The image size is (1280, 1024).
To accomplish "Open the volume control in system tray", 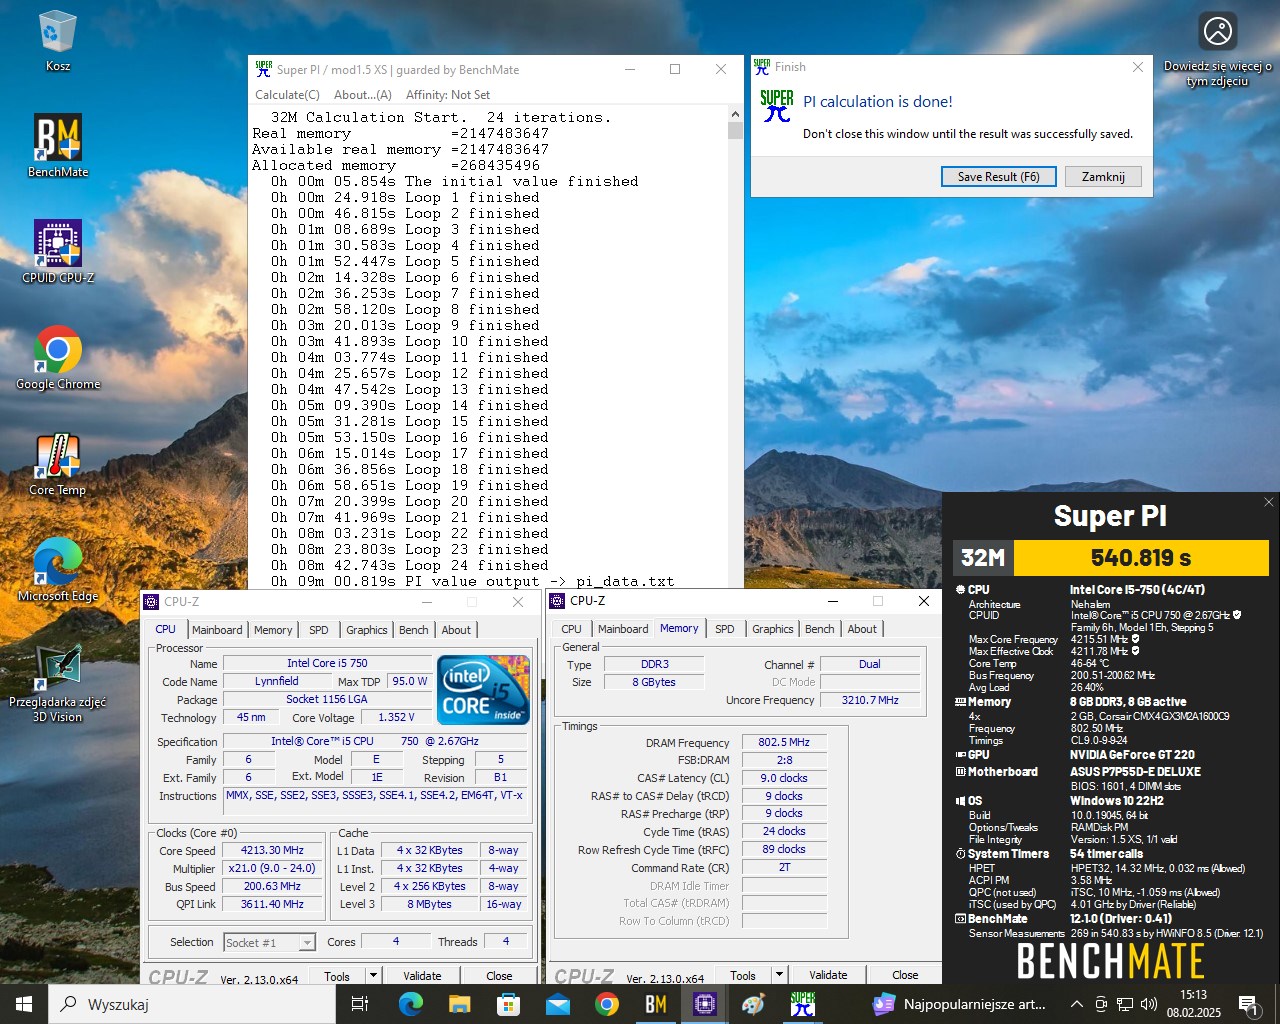I will point(1149,1004).
